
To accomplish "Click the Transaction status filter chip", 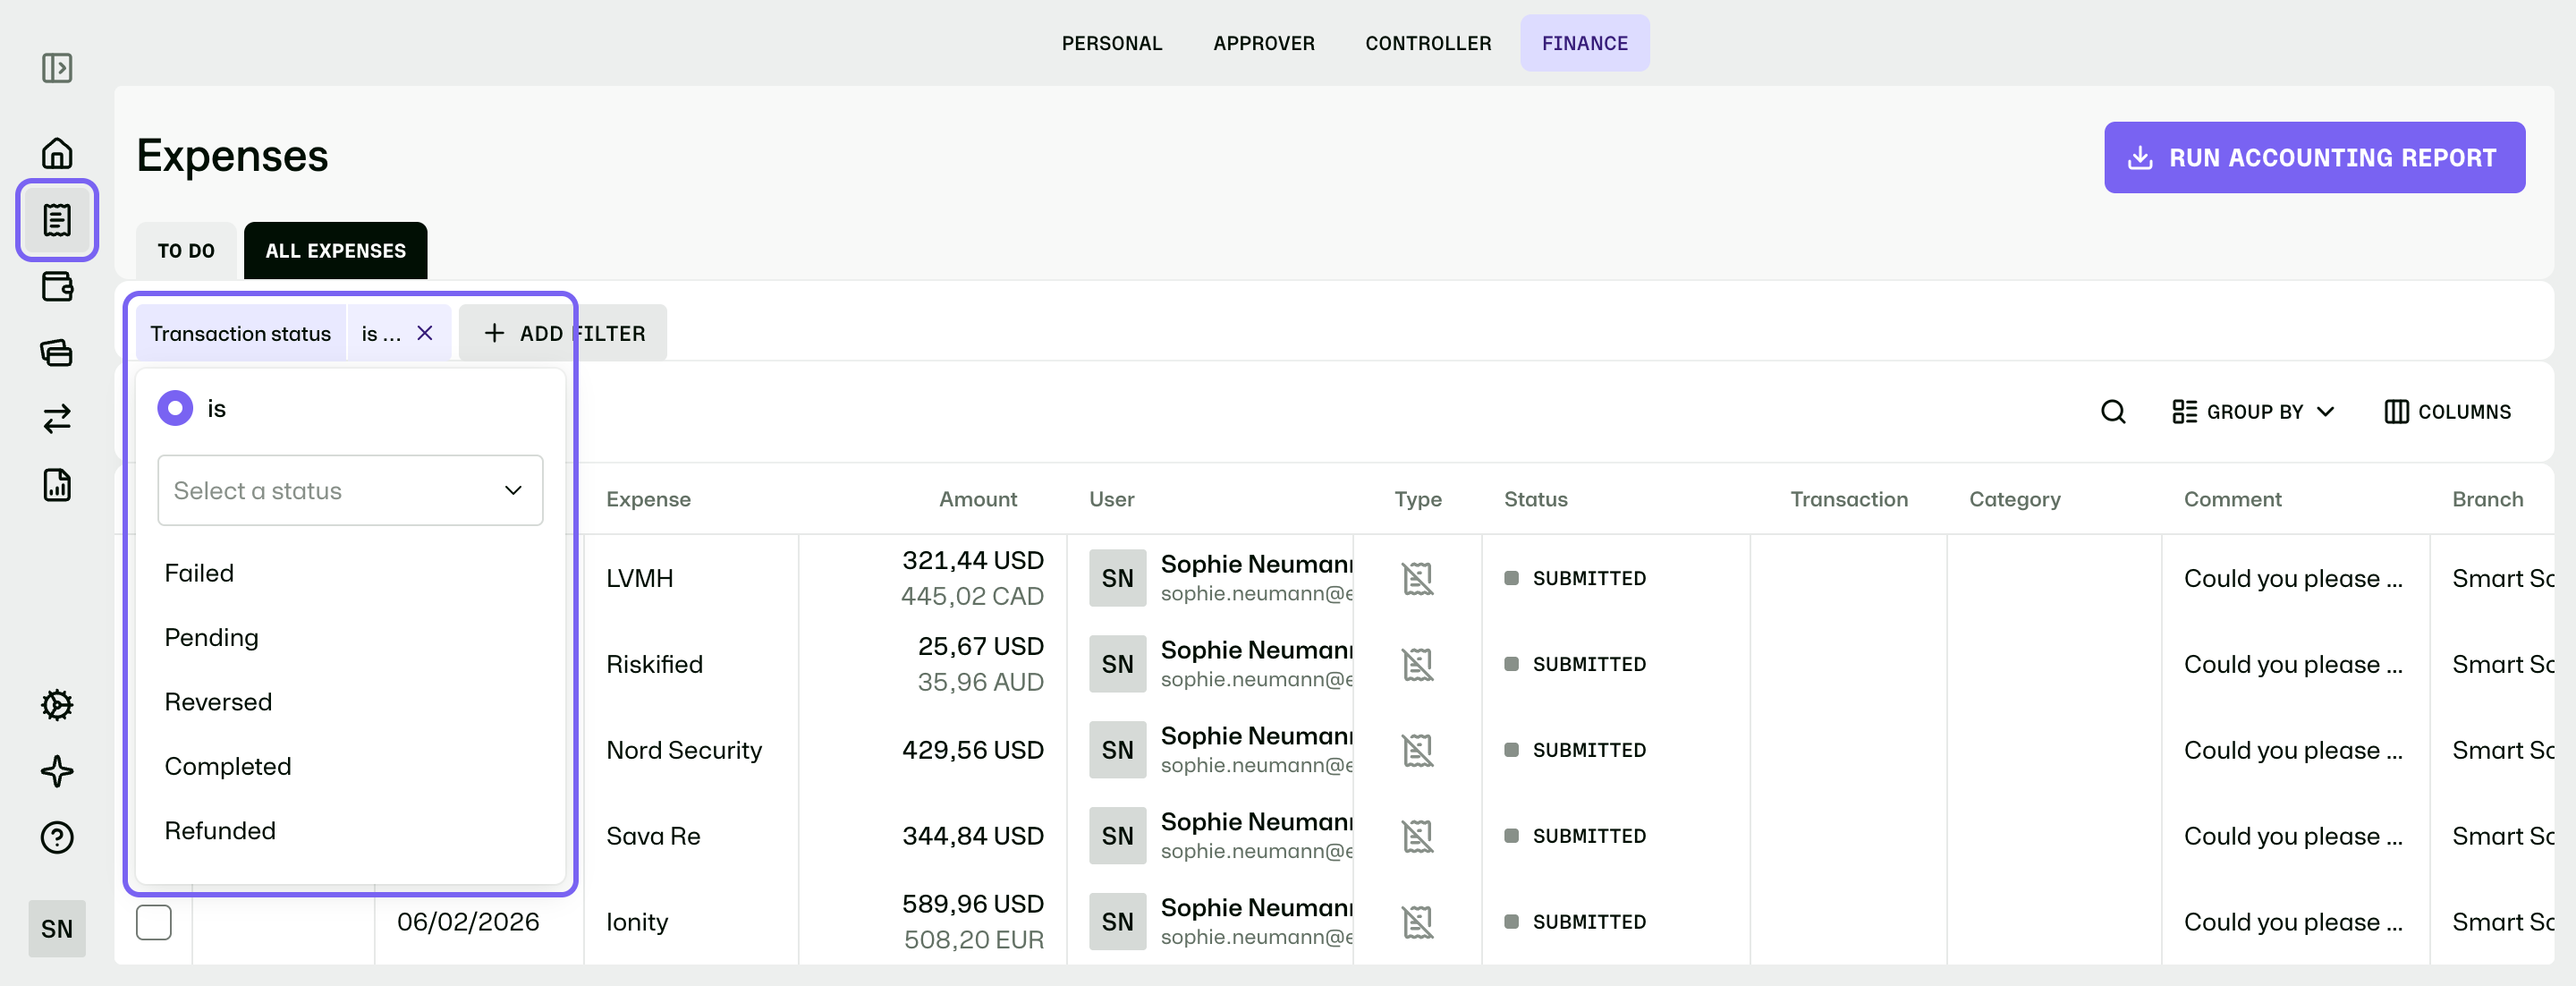I will click(240, 333).
